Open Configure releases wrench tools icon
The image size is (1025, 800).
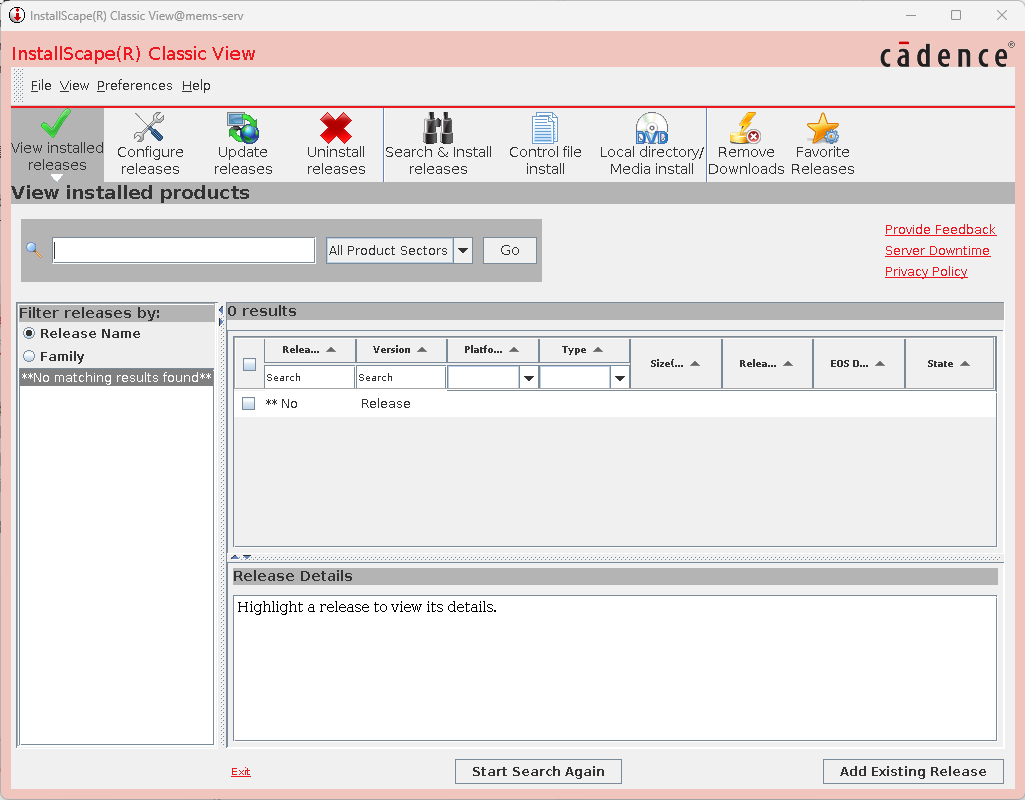(149, 127)
